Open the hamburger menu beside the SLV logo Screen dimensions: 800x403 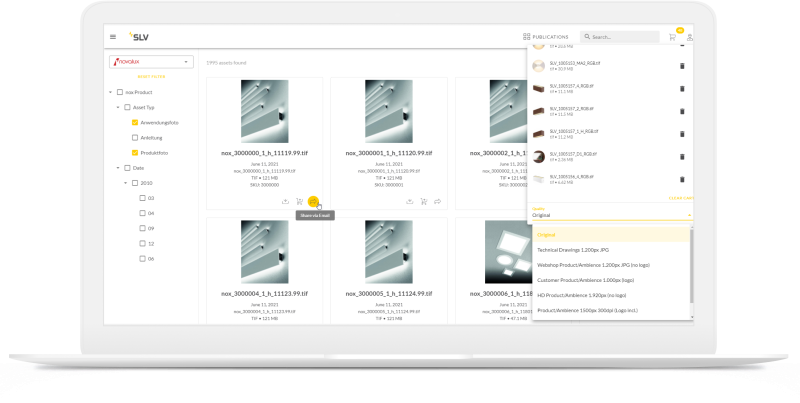click(x=113, y=37)
